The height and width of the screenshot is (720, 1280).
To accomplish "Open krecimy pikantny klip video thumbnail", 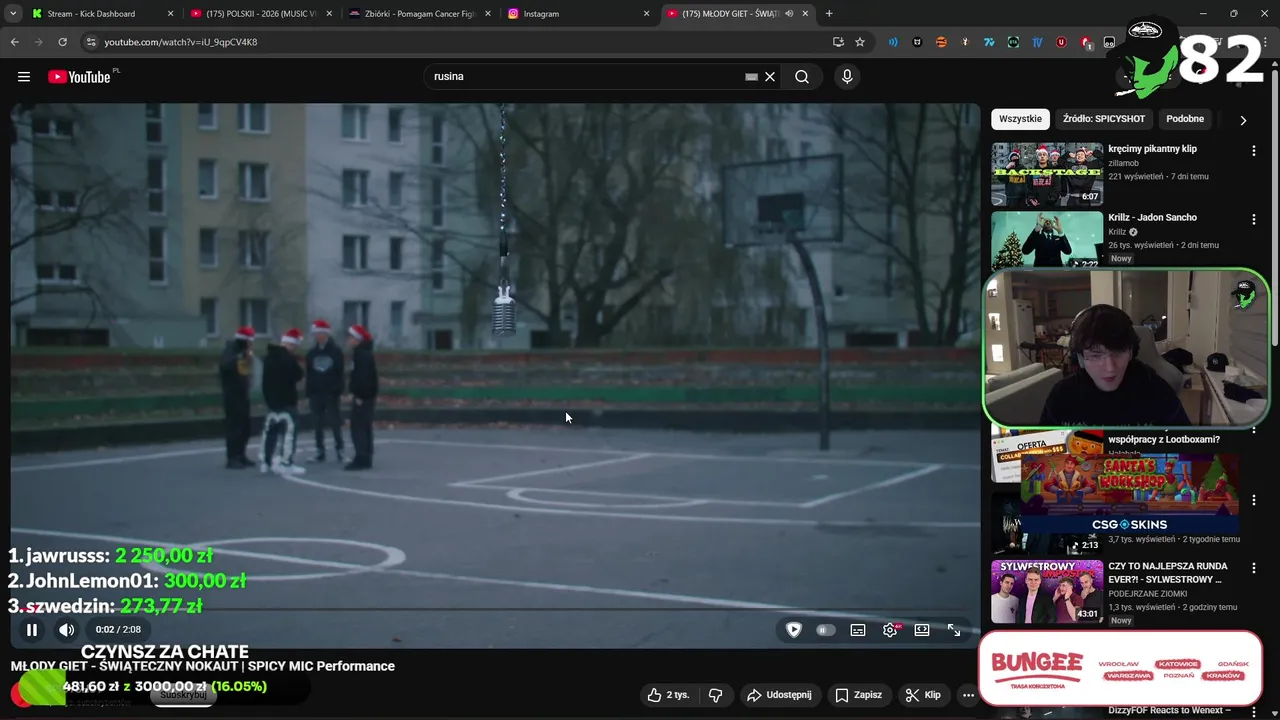I will pyautogui.click(x=1047, y=173).
